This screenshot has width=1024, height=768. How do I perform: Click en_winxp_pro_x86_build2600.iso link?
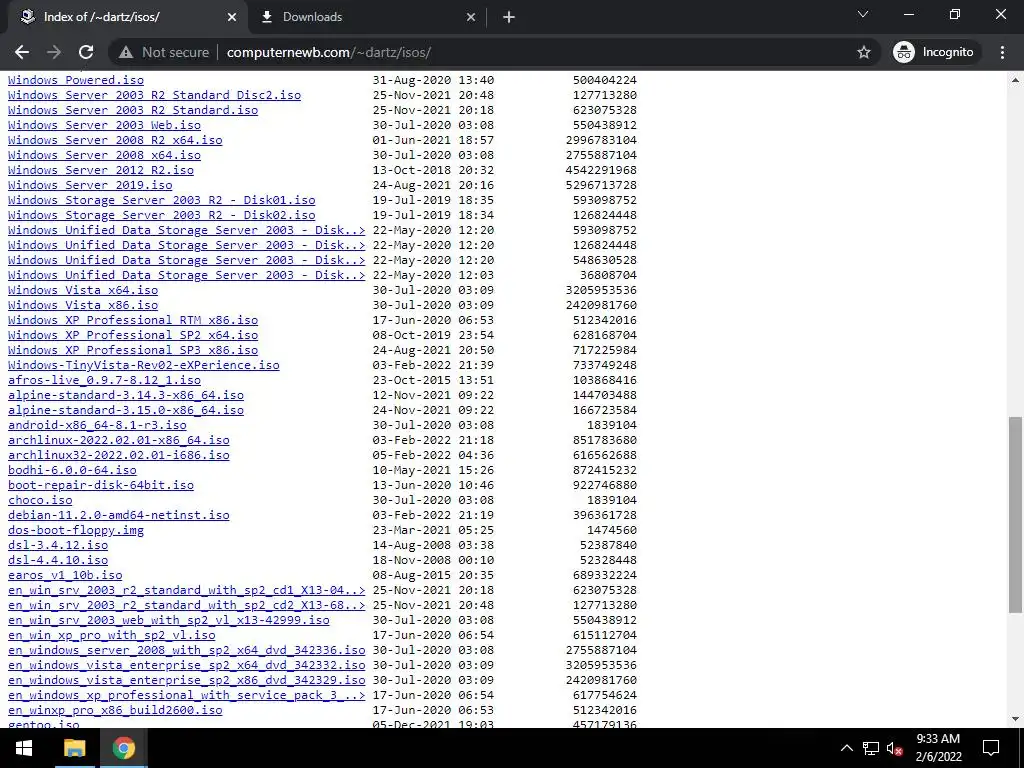[x=115, y=711]
